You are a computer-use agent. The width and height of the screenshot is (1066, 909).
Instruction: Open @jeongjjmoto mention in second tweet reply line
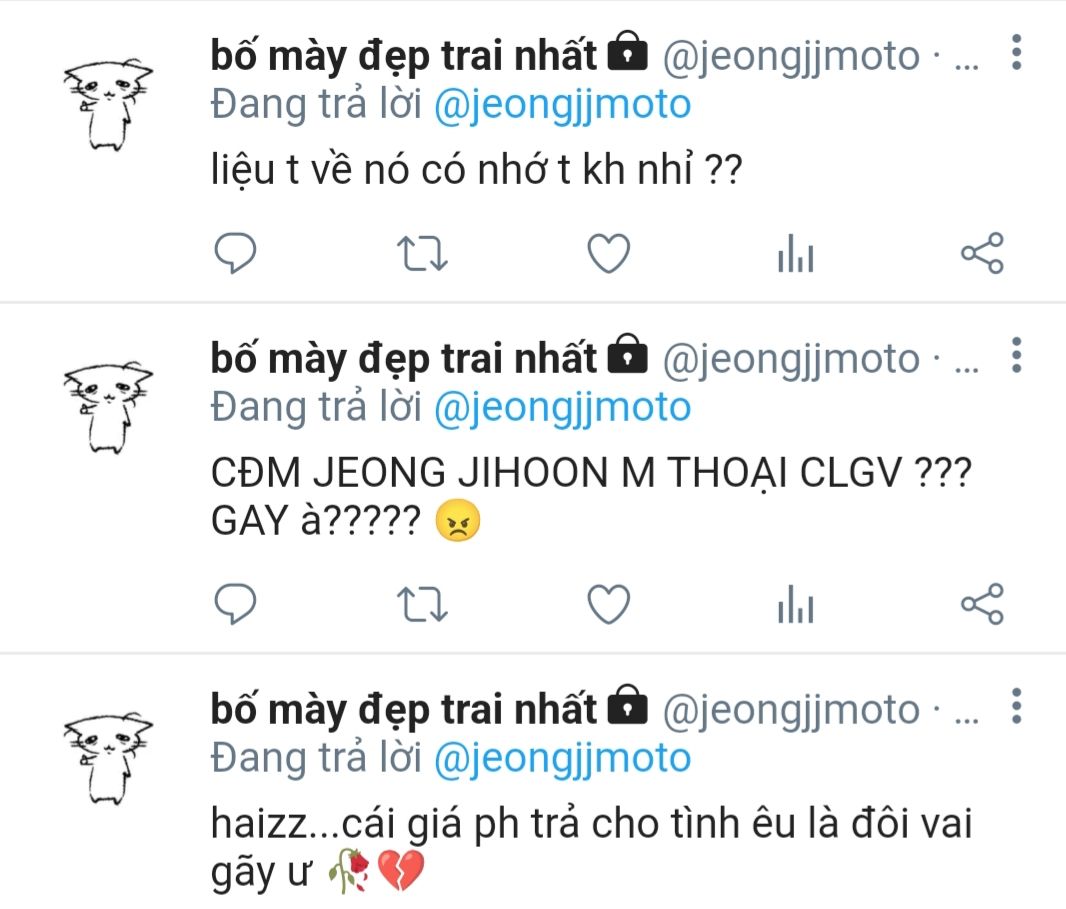[x=562, y=408]
